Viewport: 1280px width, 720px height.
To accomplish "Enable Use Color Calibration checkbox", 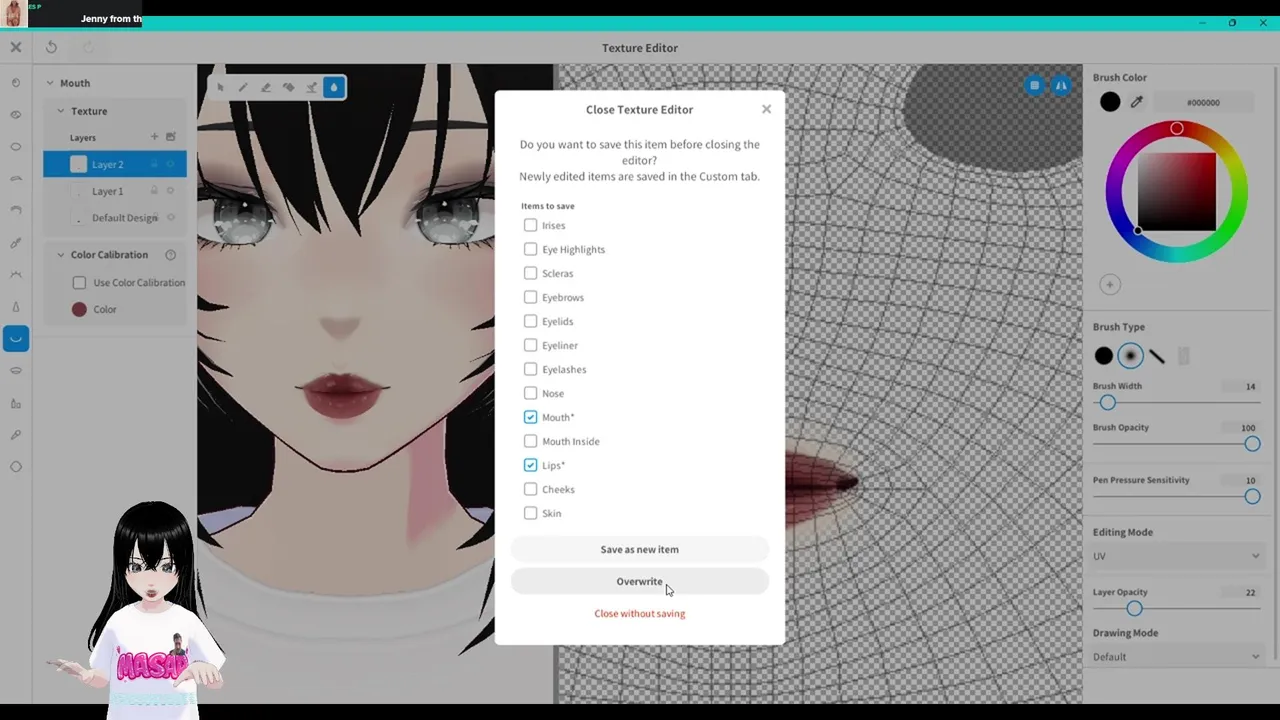I will [x=79, y=283].
